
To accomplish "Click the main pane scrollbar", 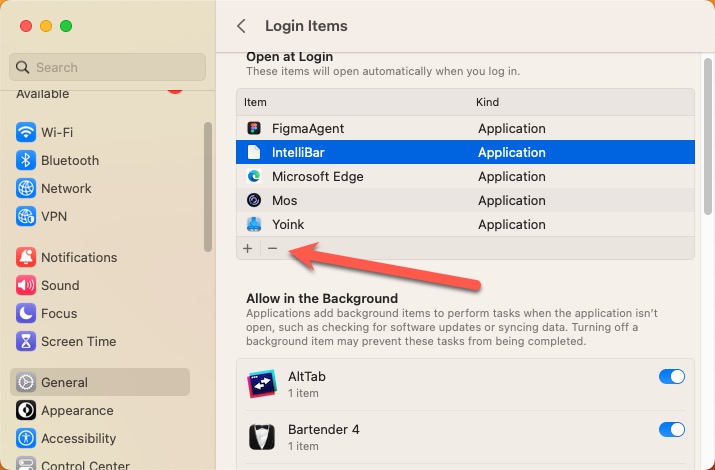I will (707, 137).
